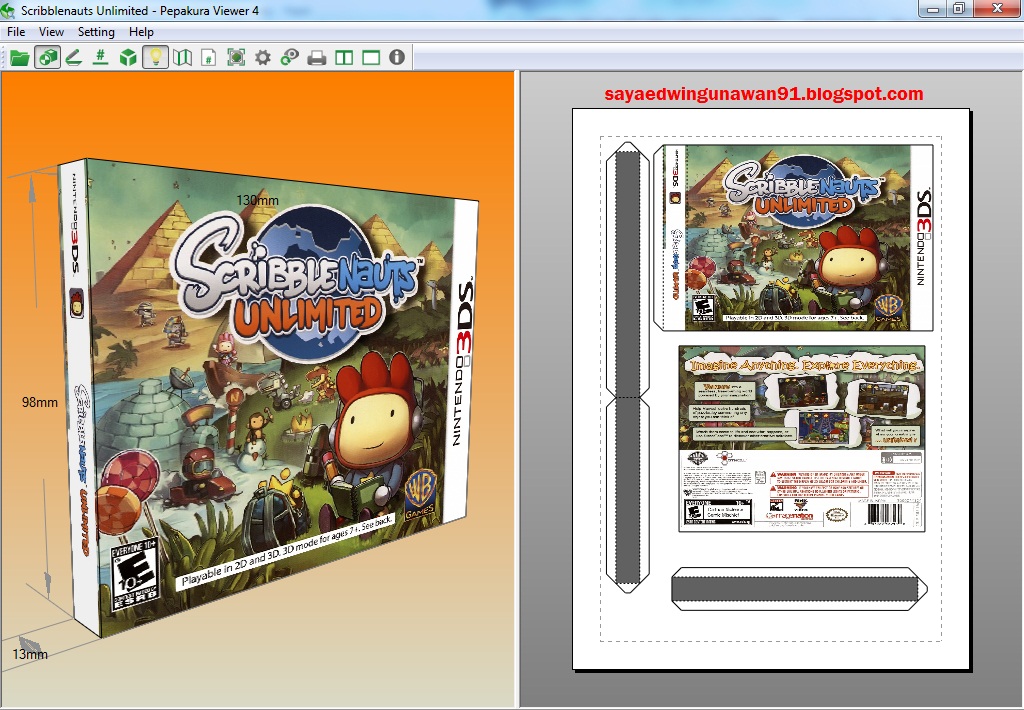The height and width of the screenshot is (710, 1024).
Task: Print the pattern sheet
Action: point(315,57)
